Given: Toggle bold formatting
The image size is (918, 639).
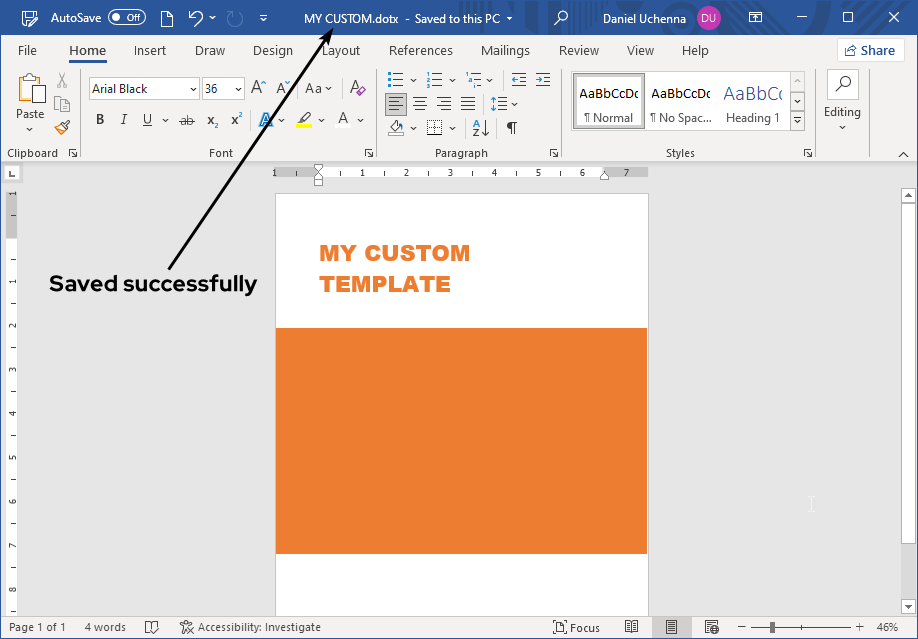Looking at the screenshot, I should pos(99,119).
